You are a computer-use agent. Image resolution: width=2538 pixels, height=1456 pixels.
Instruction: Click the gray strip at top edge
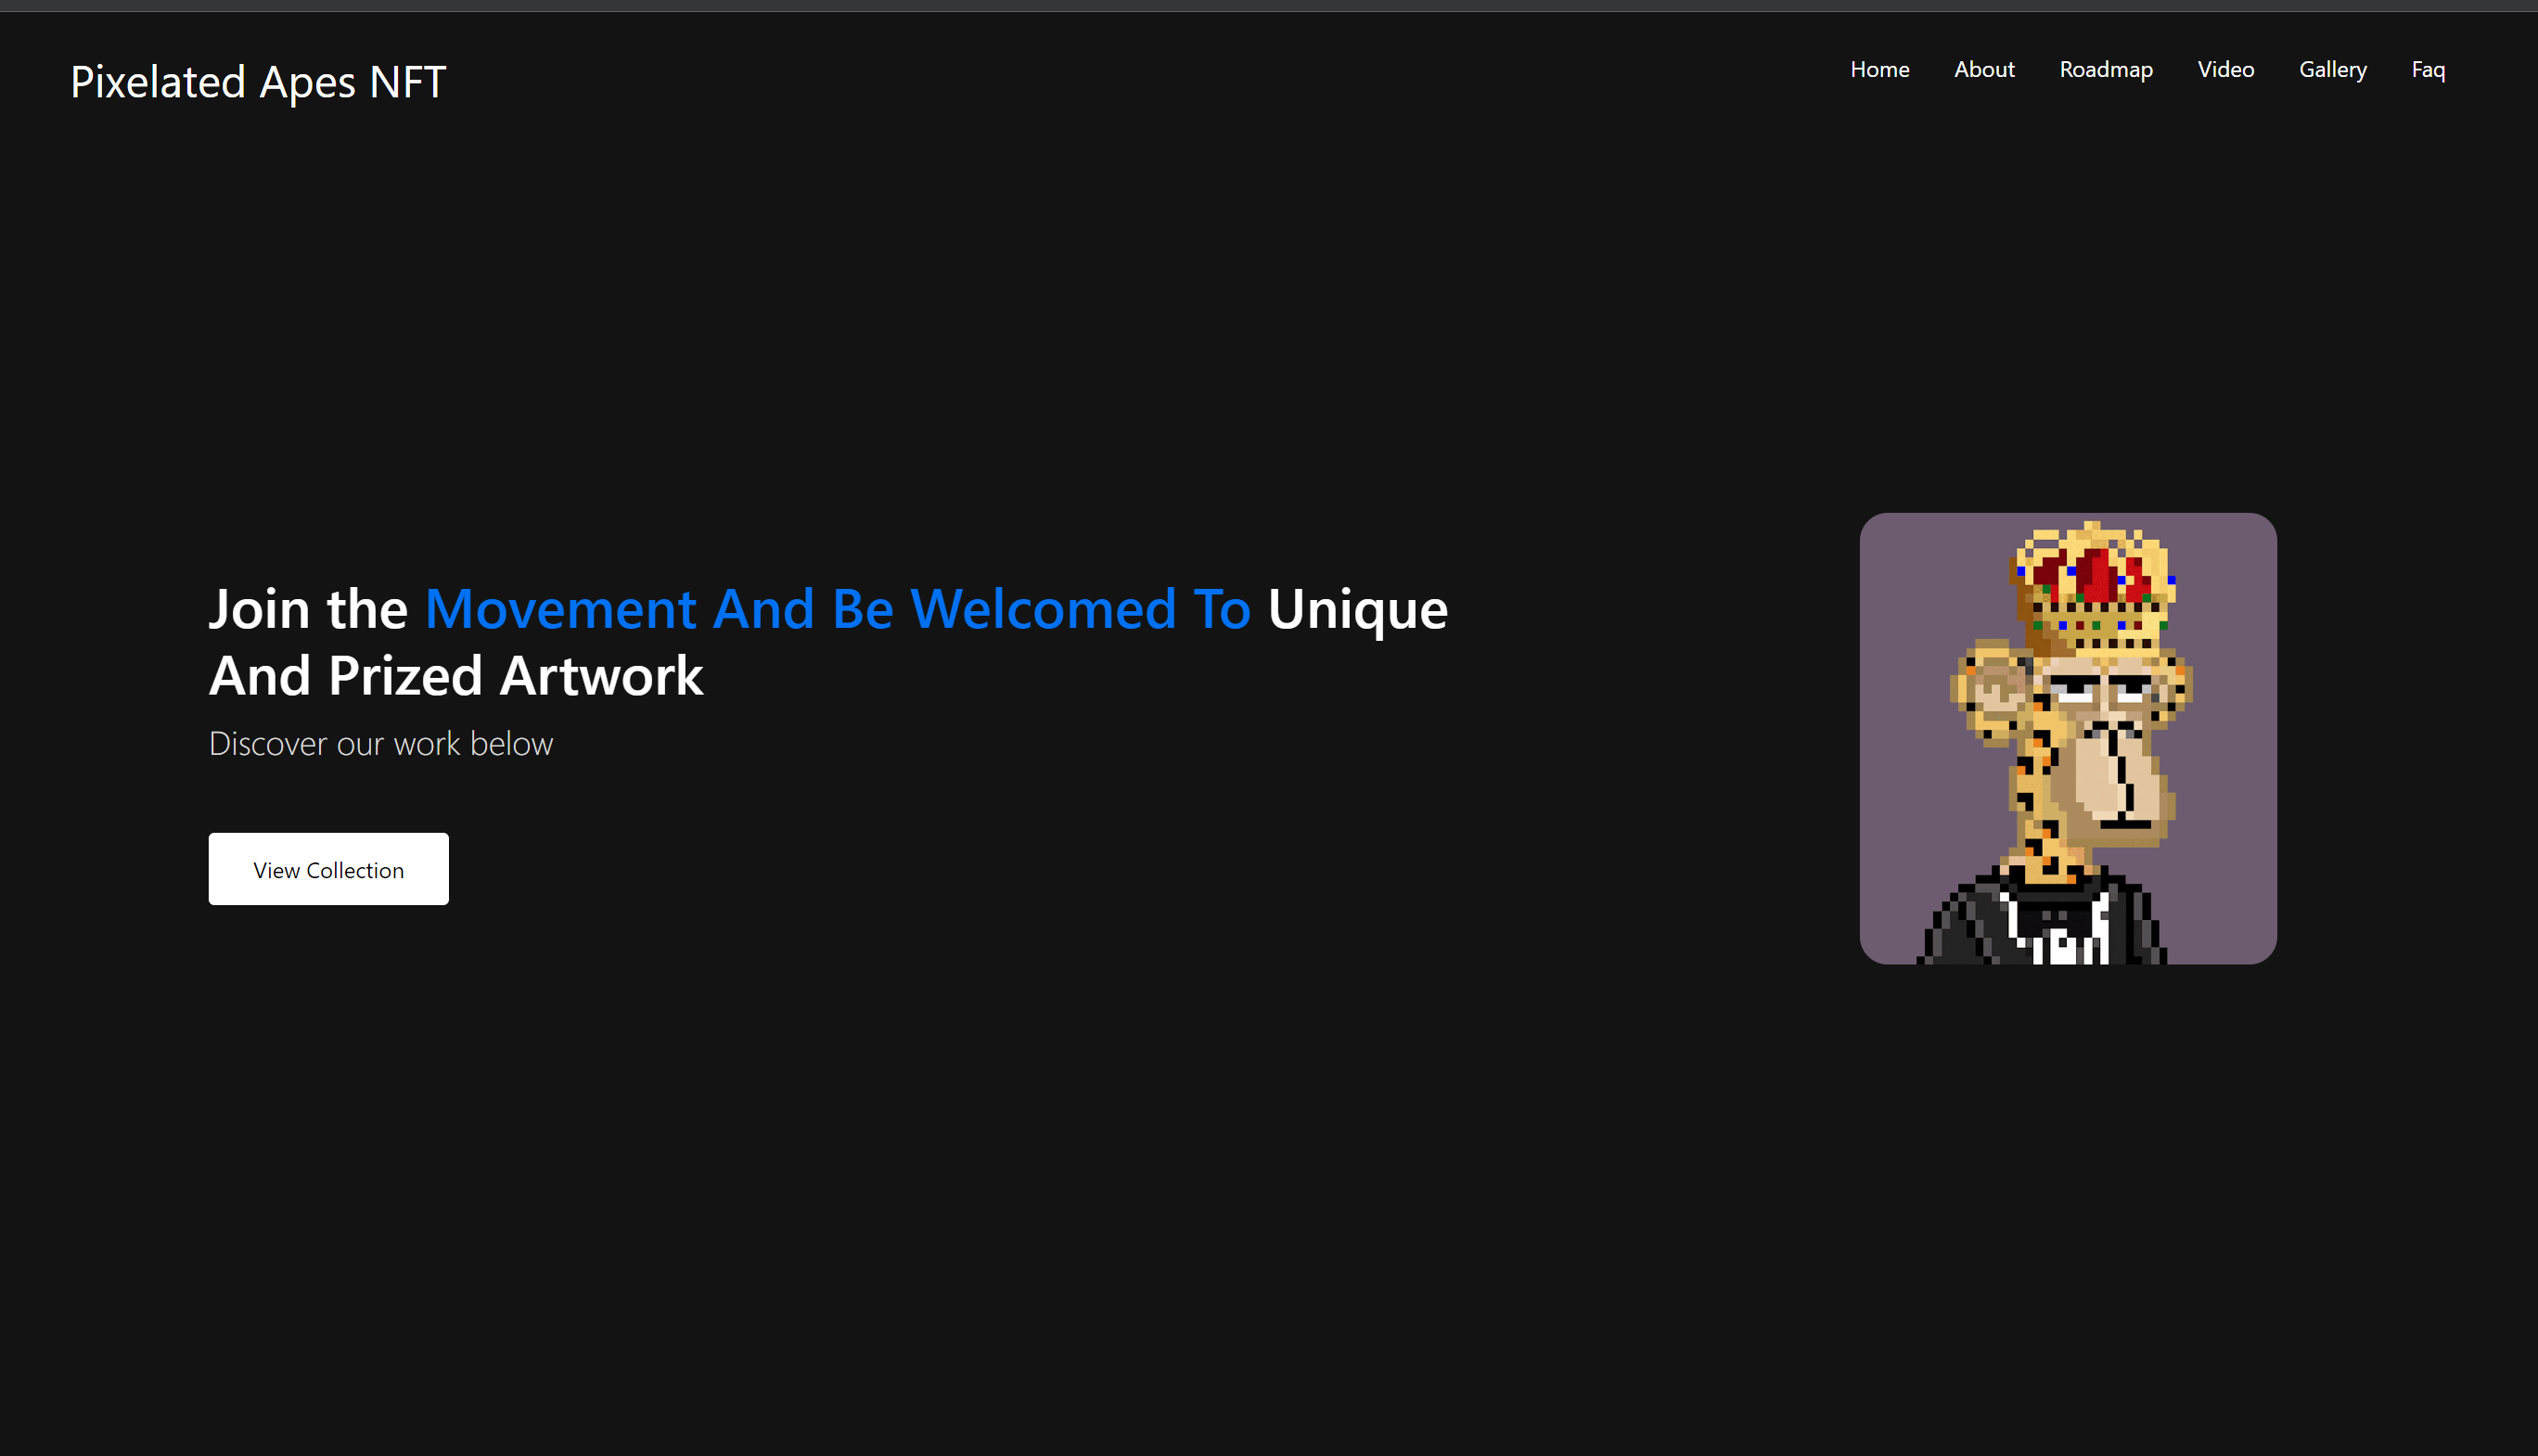[1268, 5]
